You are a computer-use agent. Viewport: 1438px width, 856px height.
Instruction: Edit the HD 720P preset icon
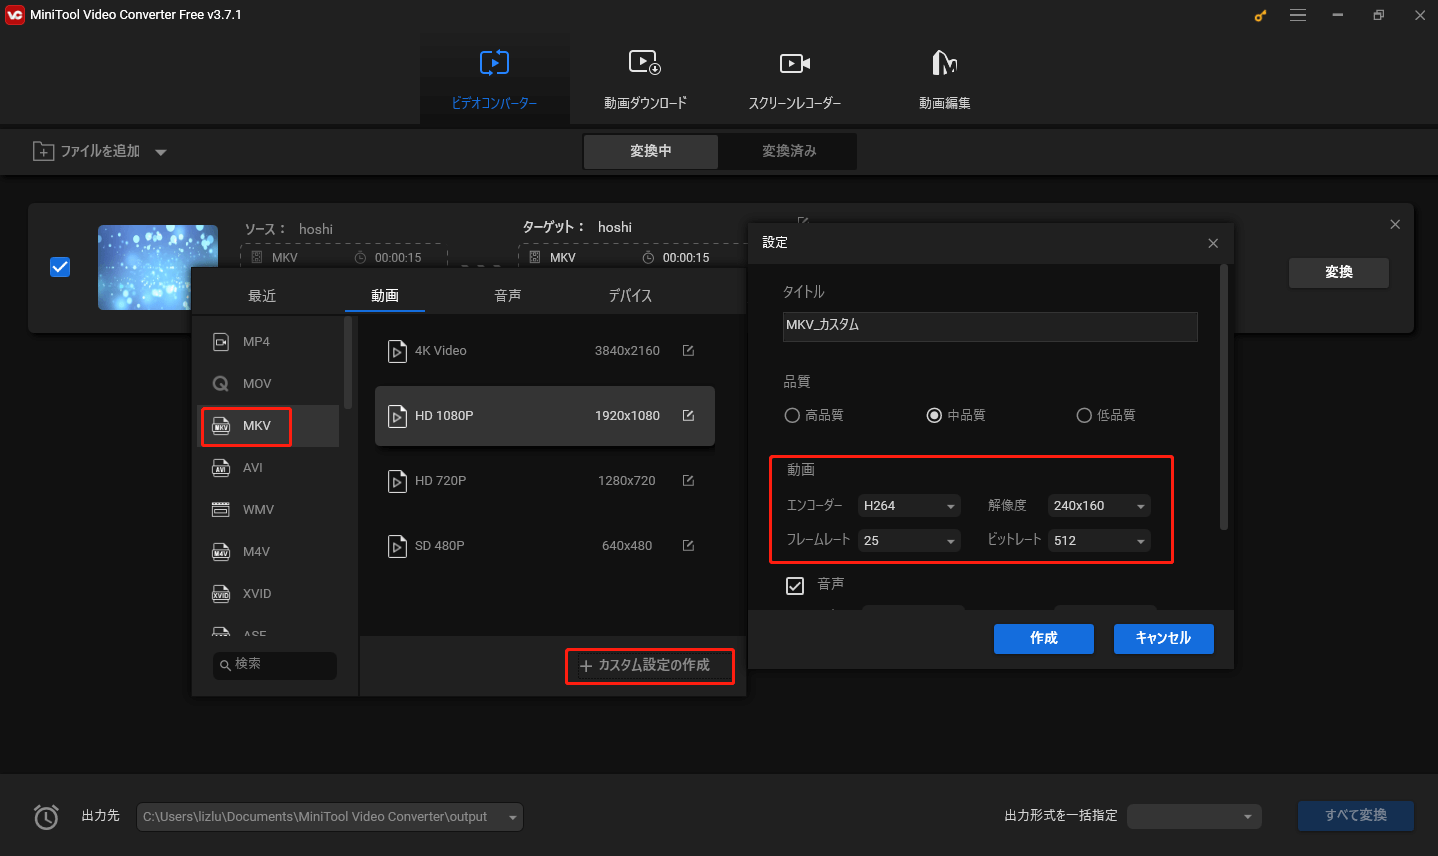(688, 481)
